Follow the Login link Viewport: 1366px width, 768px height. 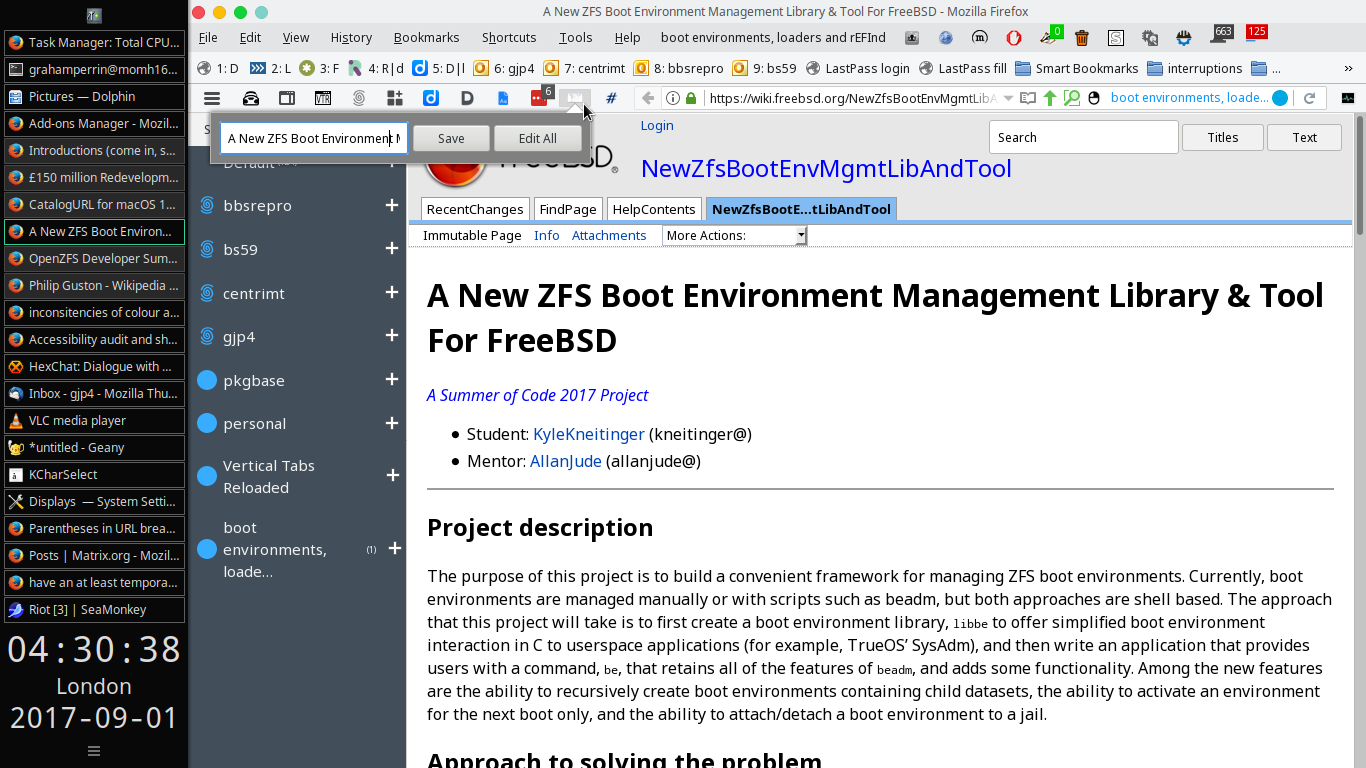pyautogui.click(x=657, y=126)
